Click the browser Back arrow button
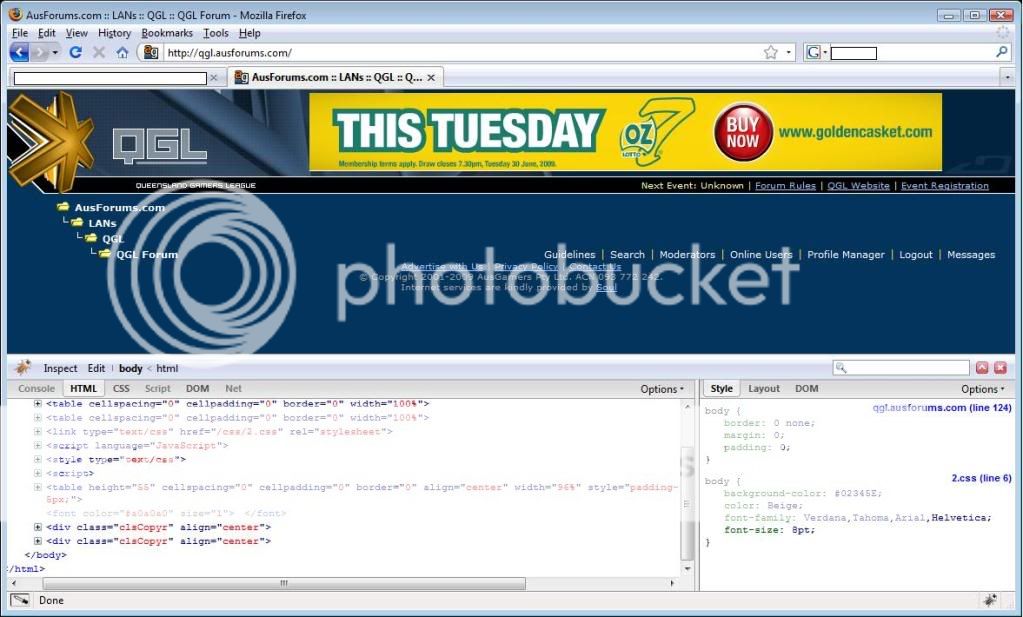 click(20, 52)
